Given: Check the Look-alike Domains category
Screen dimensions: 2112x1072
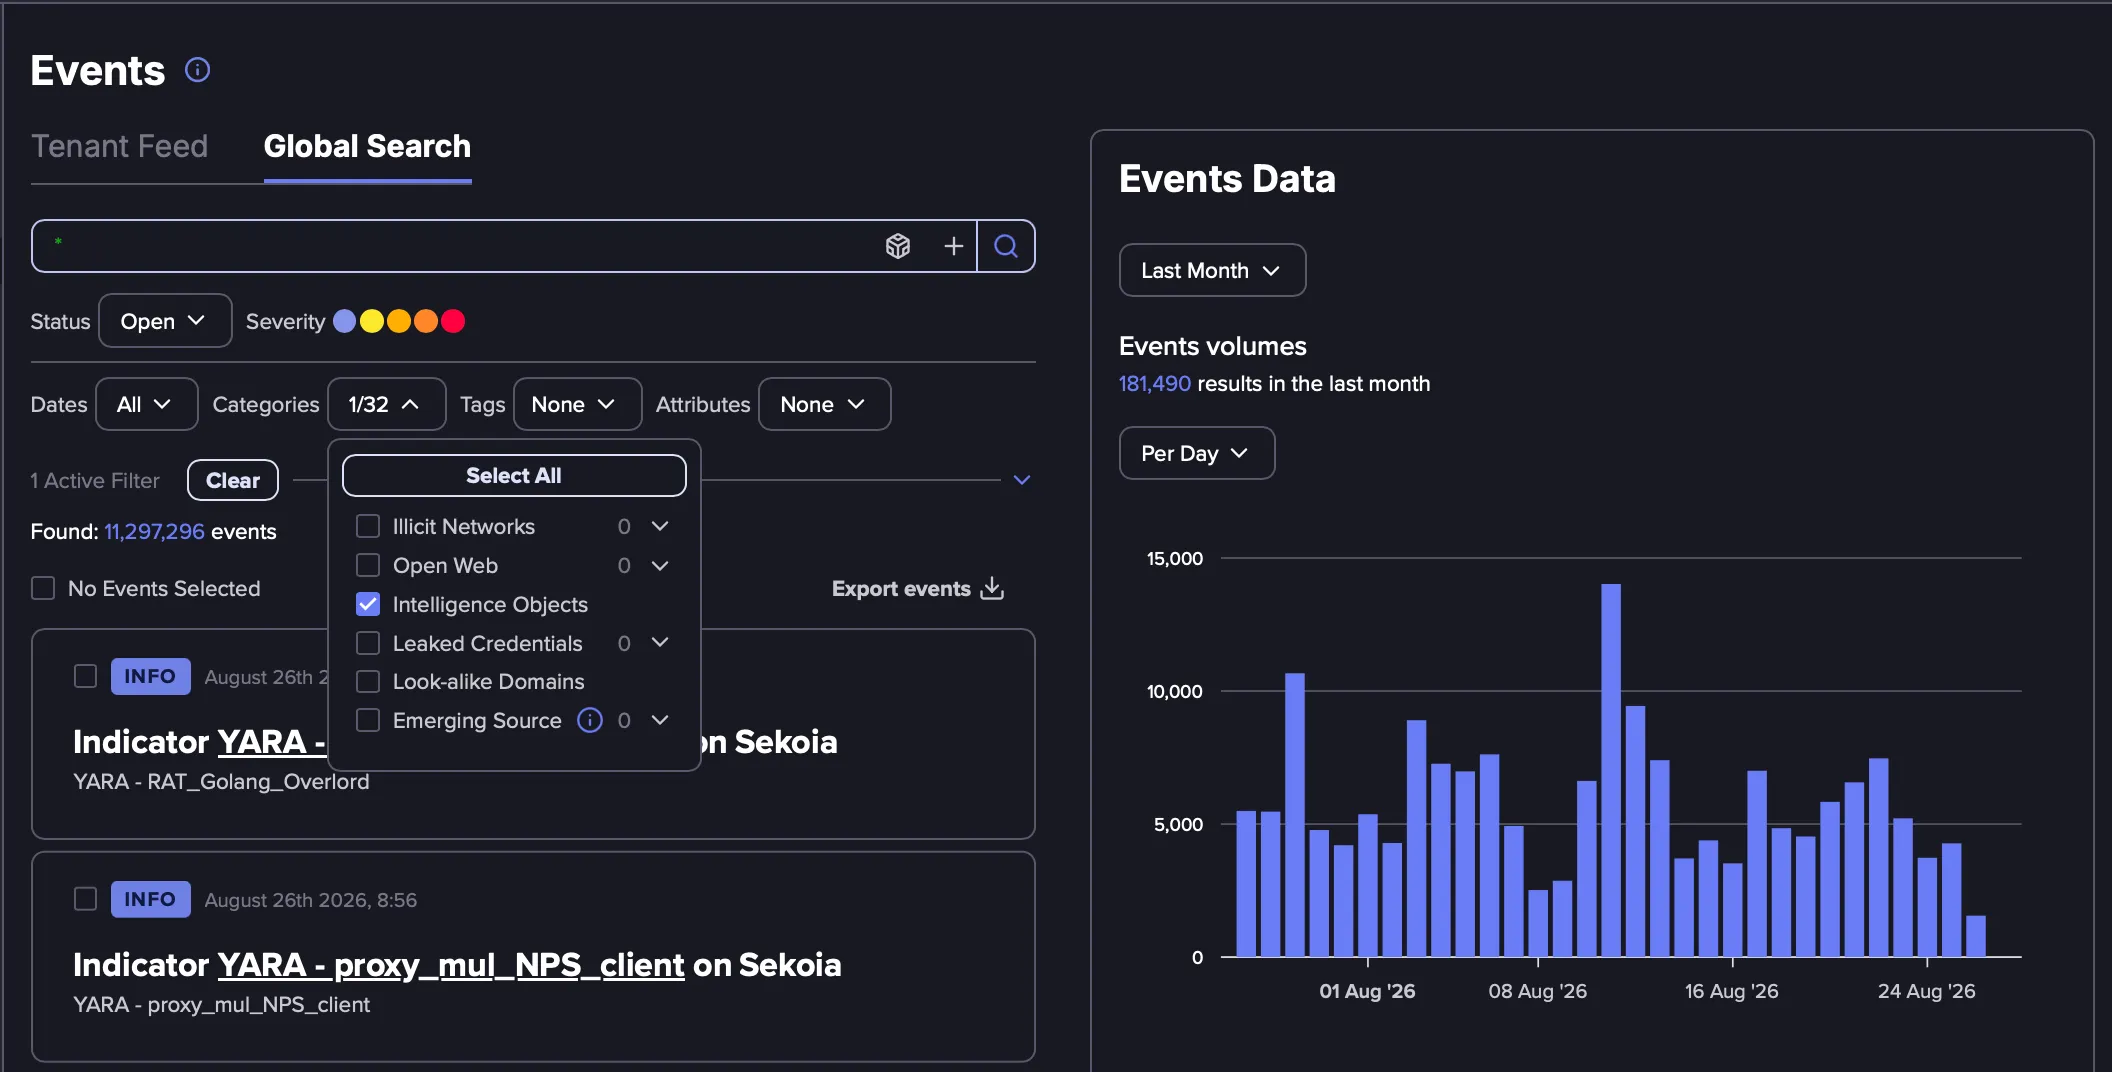Looking at the screenshot, I should coord(368,681).
